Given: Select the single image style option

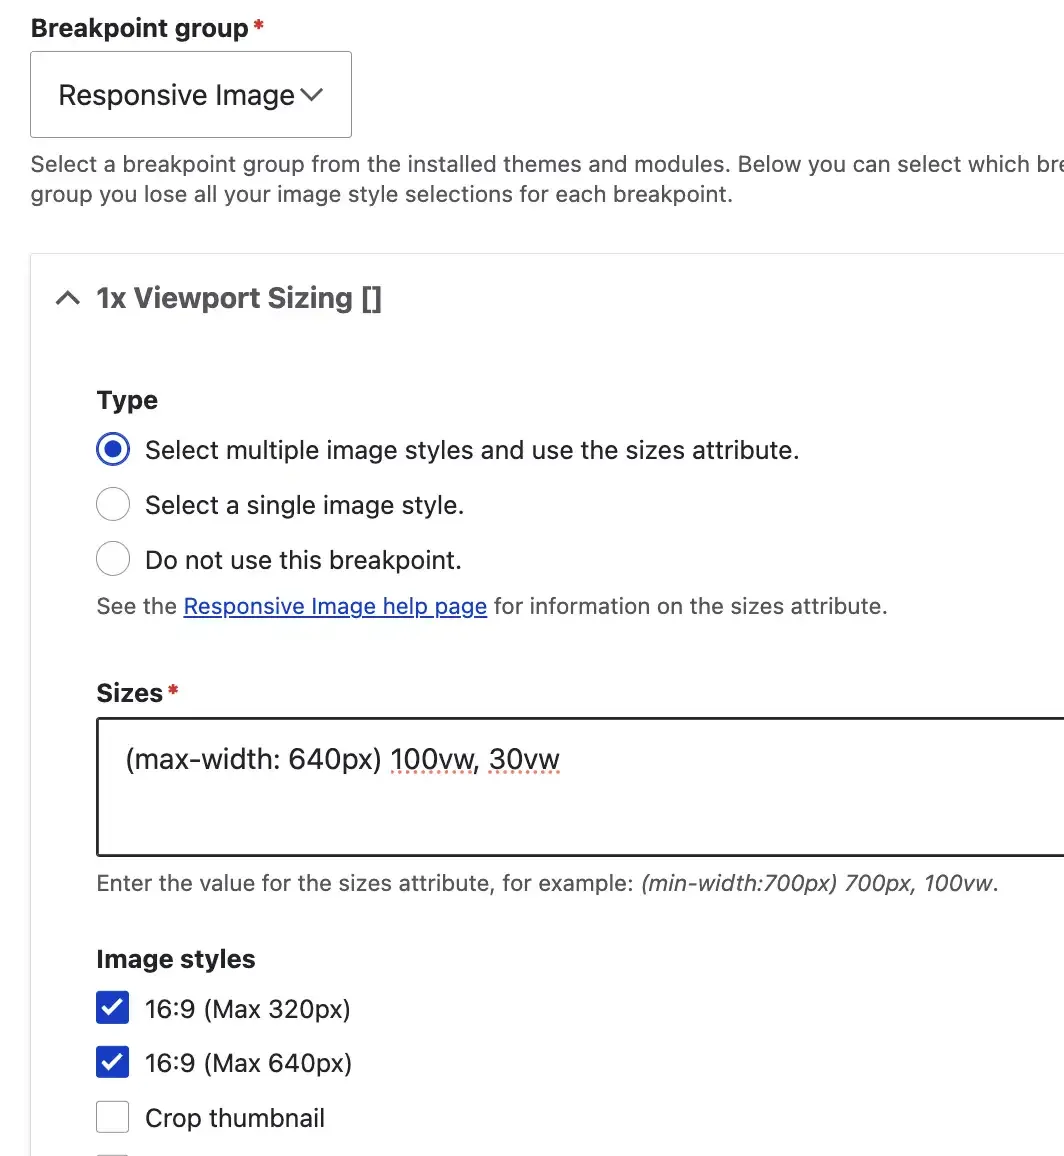Looking at the screenshot, I should coord(113,504).
